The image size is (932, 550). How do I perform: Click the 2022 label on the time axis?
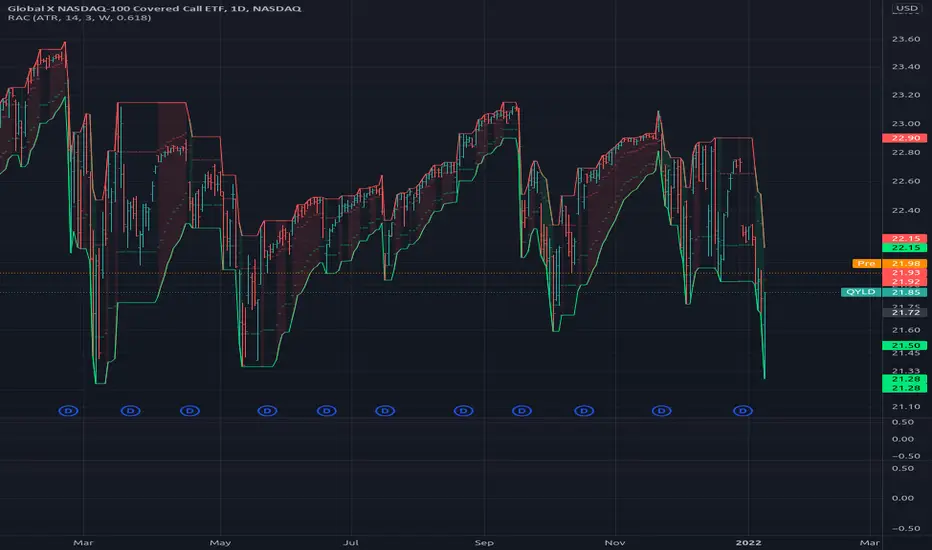[x=748, y=543]
